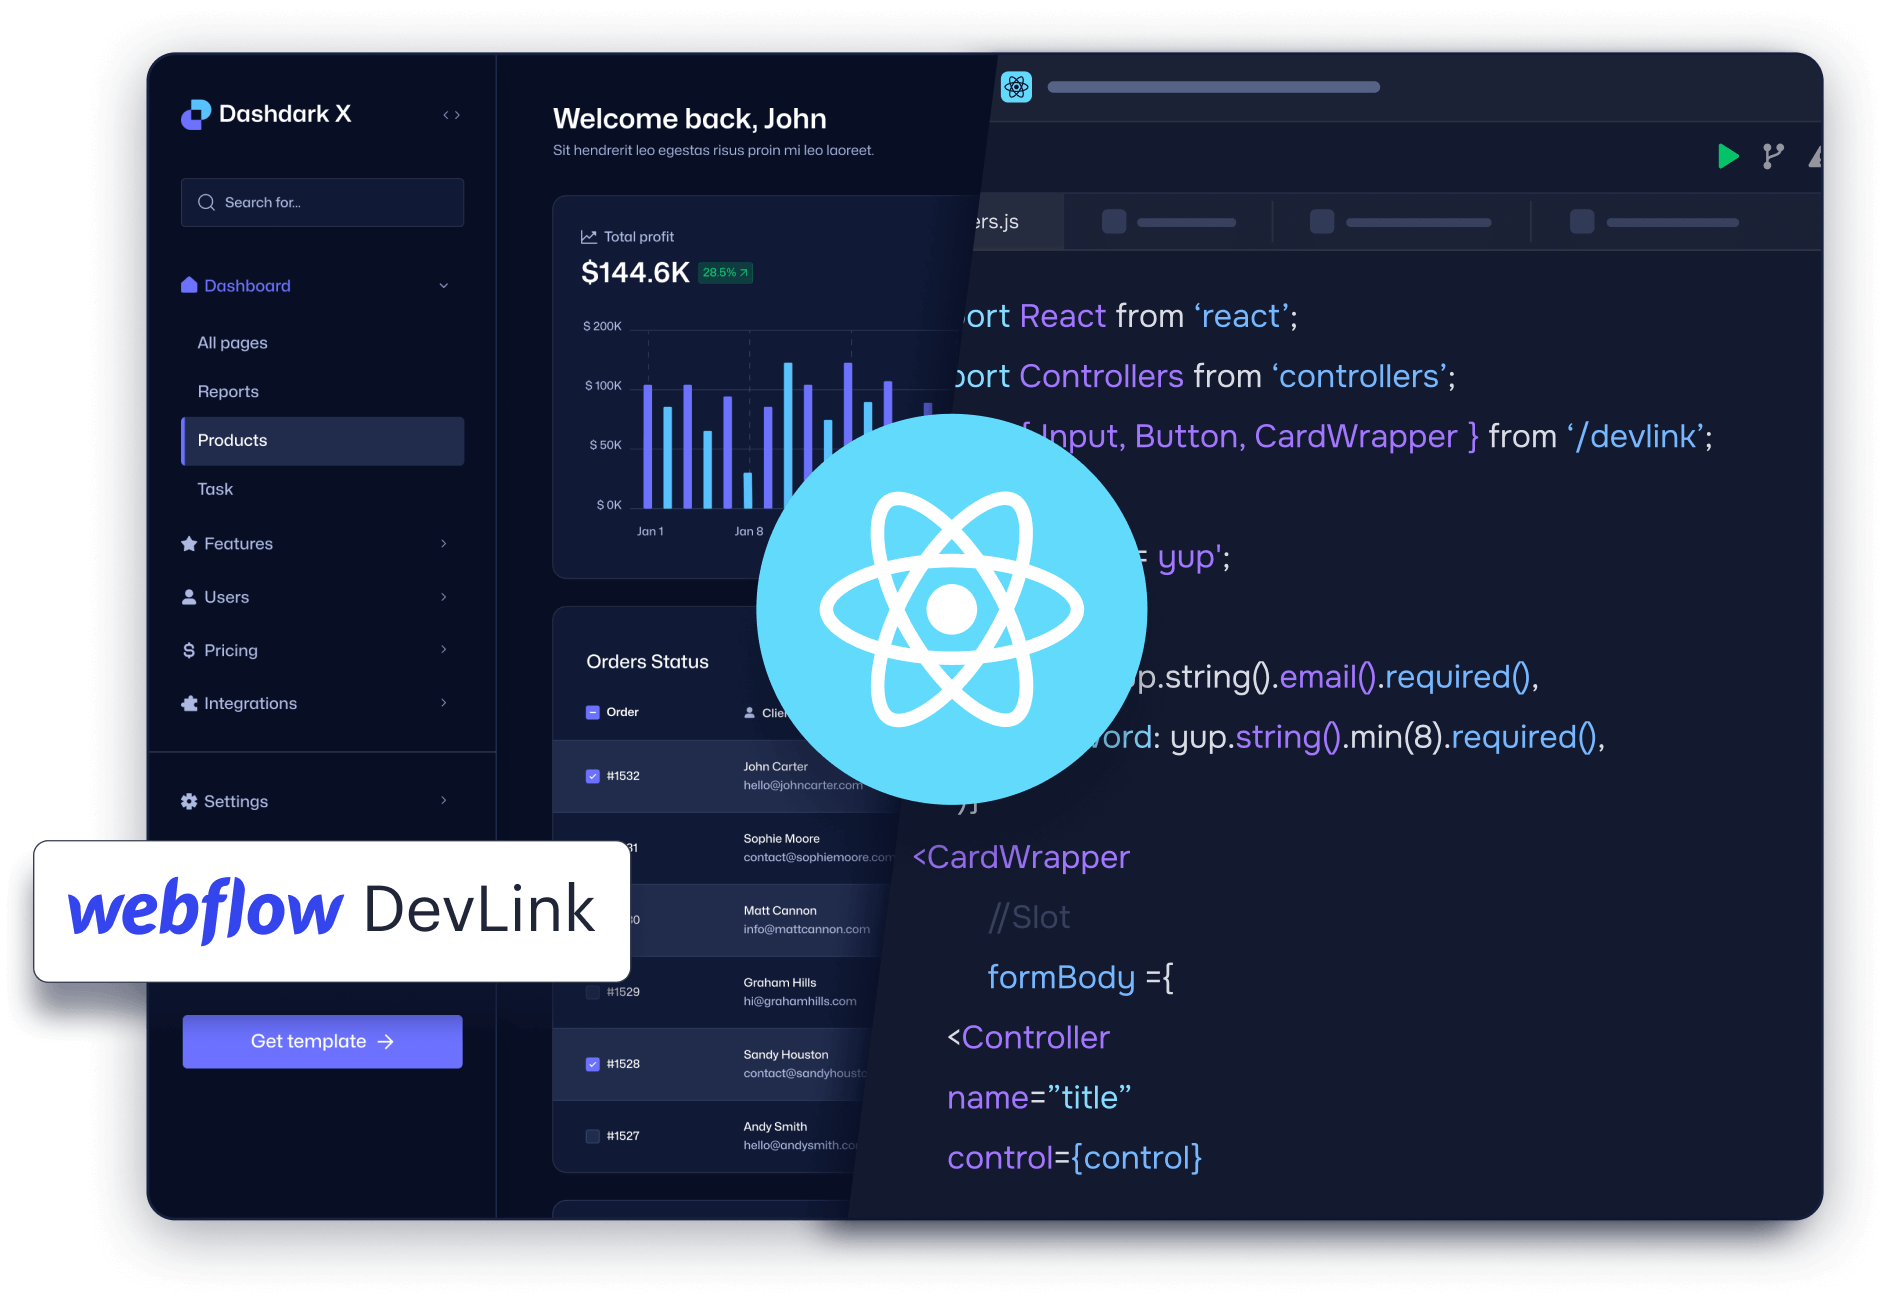Click the loading progress pill in the title bar
The image size is (1890, 1299).
(x=1213, y=87)
